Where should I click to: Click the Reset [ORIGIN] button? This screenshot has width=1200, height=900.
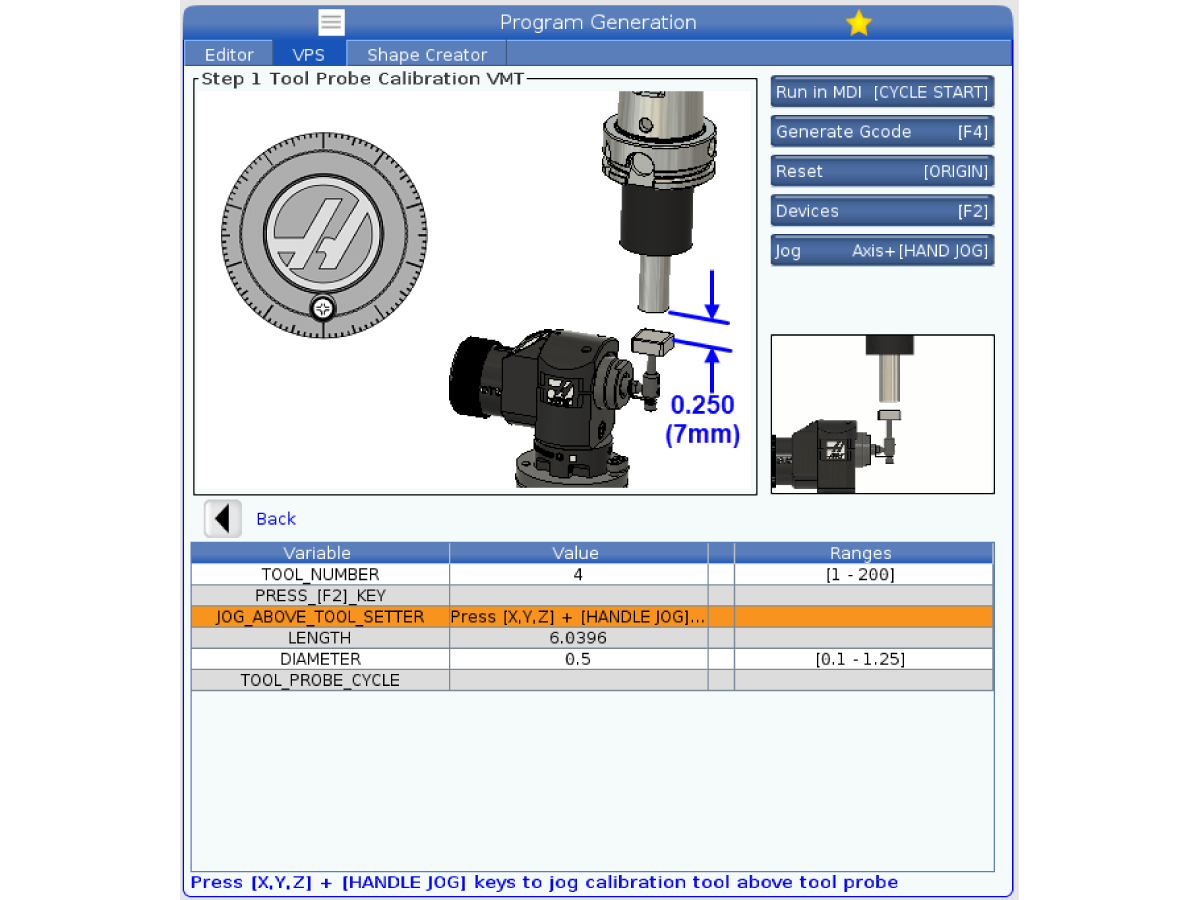[x=882, y=172]
